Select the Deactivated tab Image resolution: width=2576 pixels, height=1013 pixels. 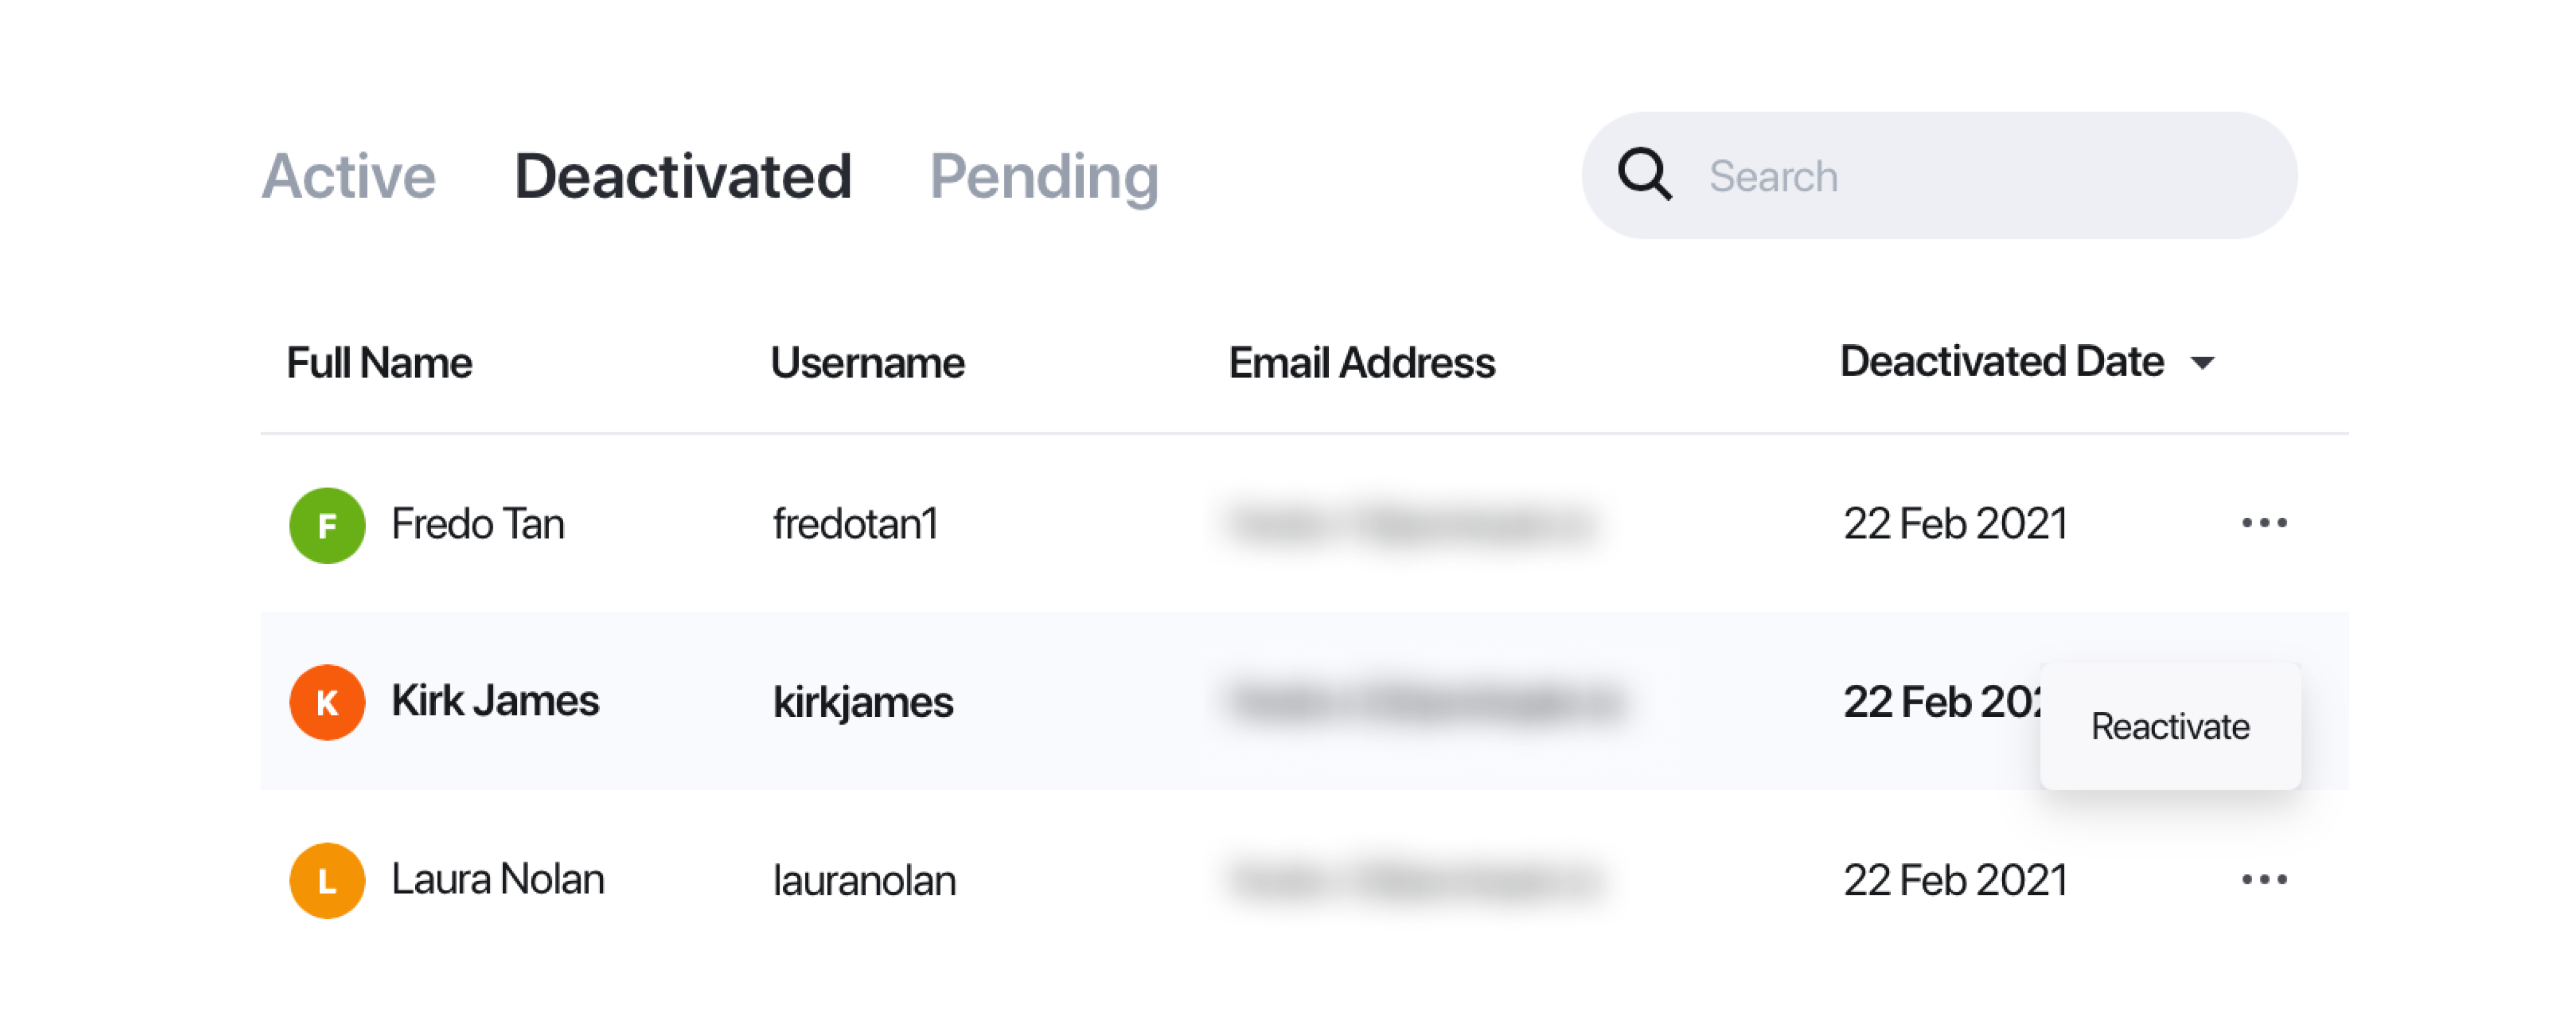[x=682, y=176]
